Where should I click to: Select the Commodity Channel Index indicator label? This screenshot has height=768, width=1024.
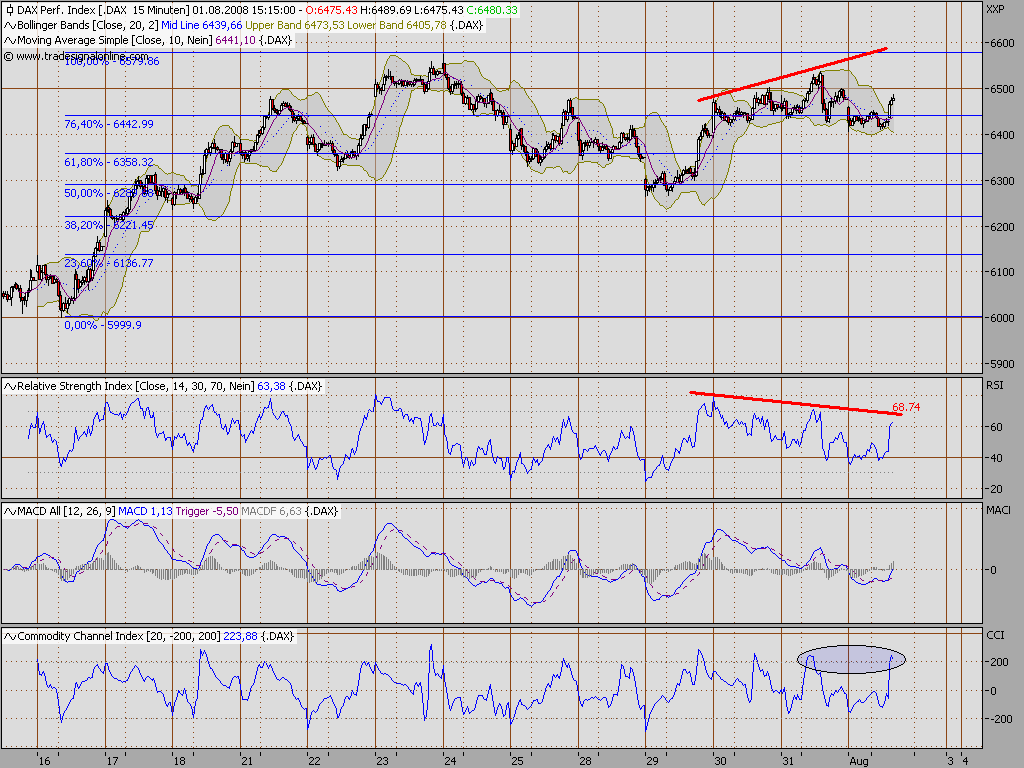click(119, 636)
